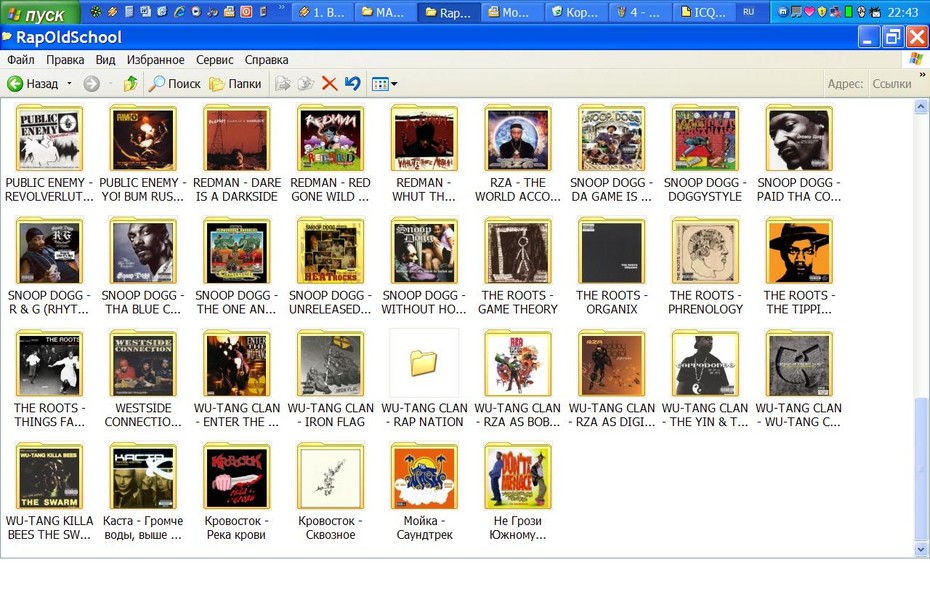This screenshot has height=605, width=930.
Task: Select SNOOP DOGG - DA GAME IS... folder
Action: pos(611,154)
